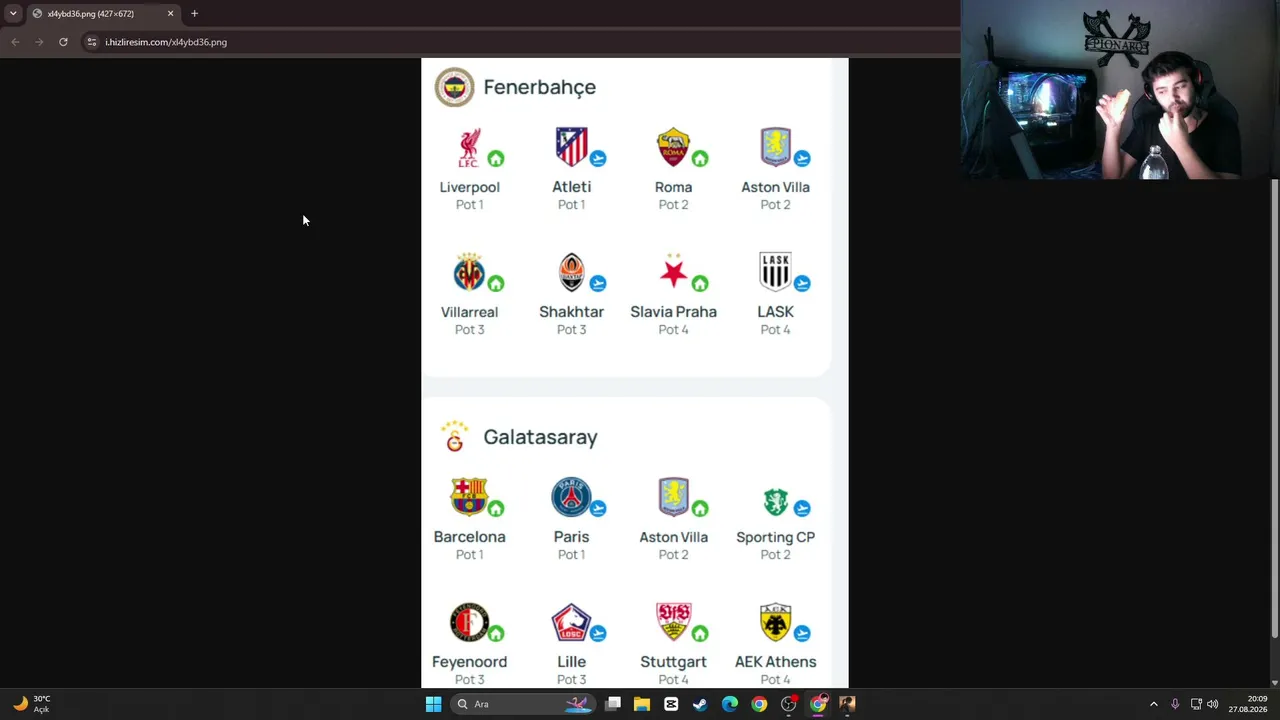Viewport: 1280px width, 720px height.
Task: Click the AEK Athens team name
Action: (775, 662)
